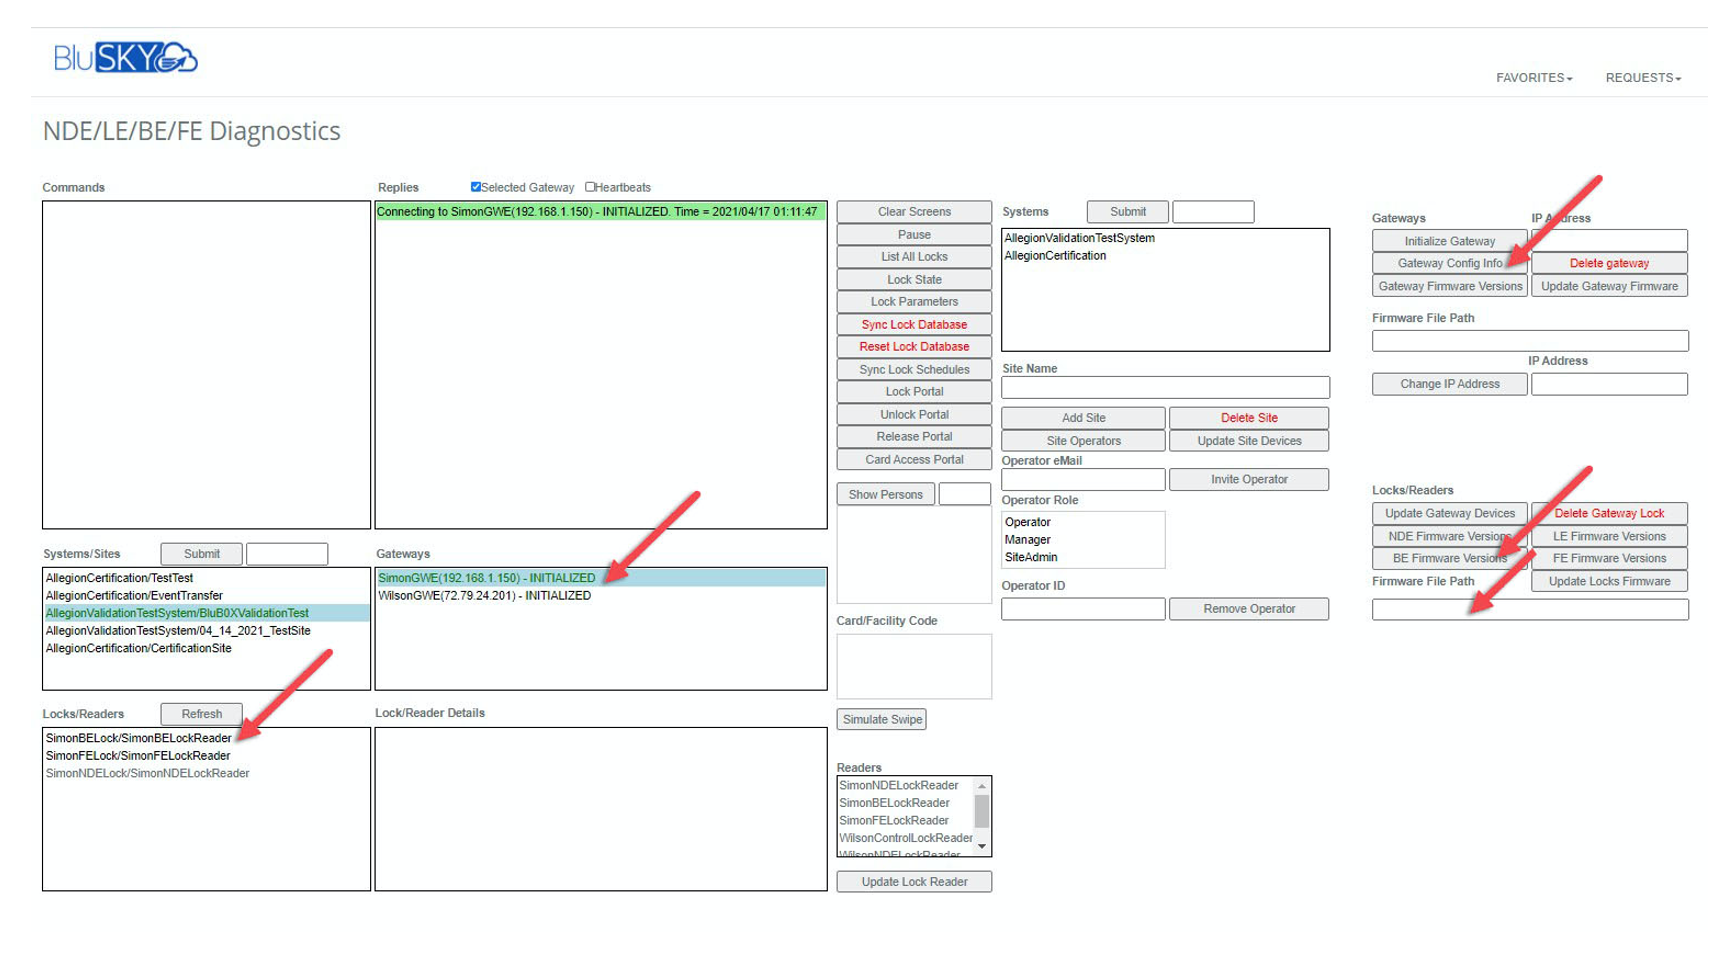This screenshot has height=962, width=1727.
Task: Click Delete Gateway Lock button
Action: coord(1608,513)
